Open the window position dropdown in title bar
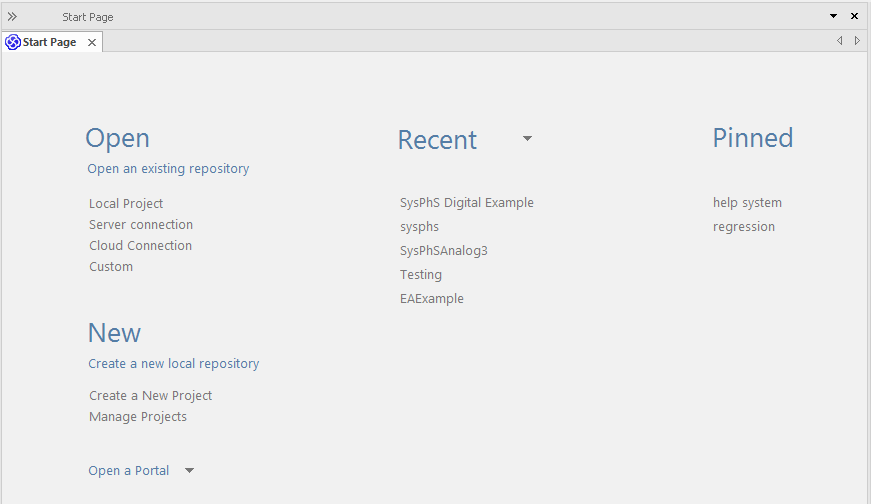Screen dimensions: 871x504 (x=833, y=17)
